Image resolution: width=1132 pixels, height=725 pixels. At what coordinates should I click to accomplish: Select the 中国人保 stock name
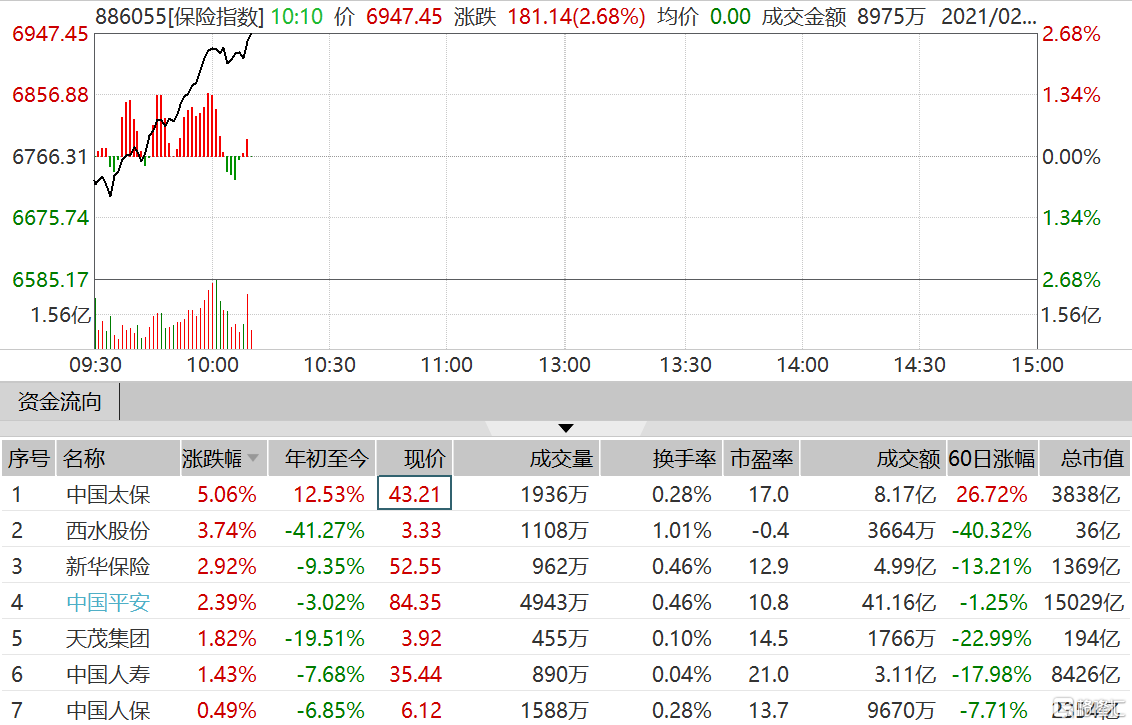click(108, 711)
